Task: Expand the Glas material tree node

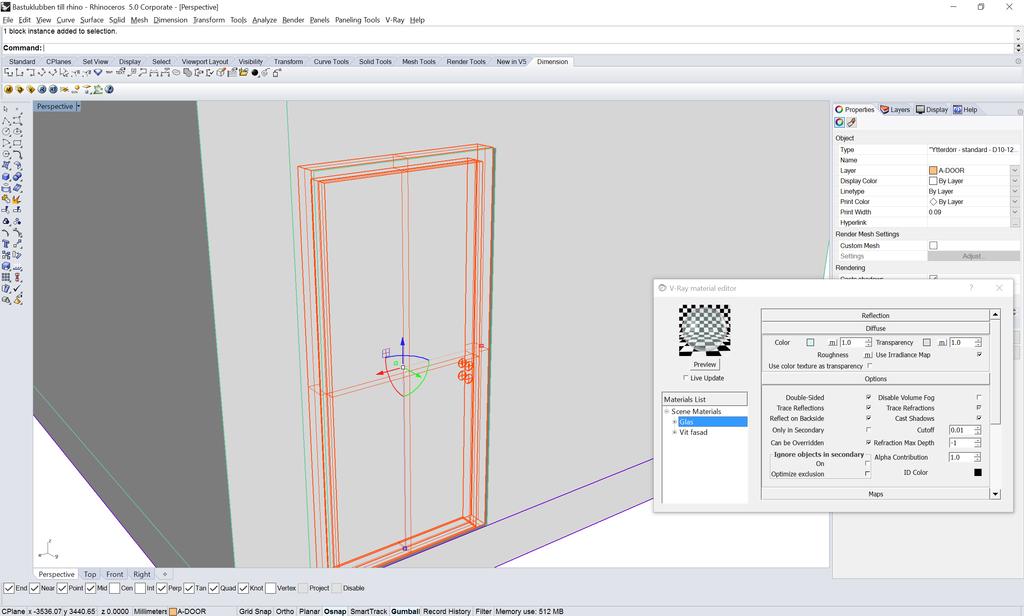Action: tap(675, 422)
